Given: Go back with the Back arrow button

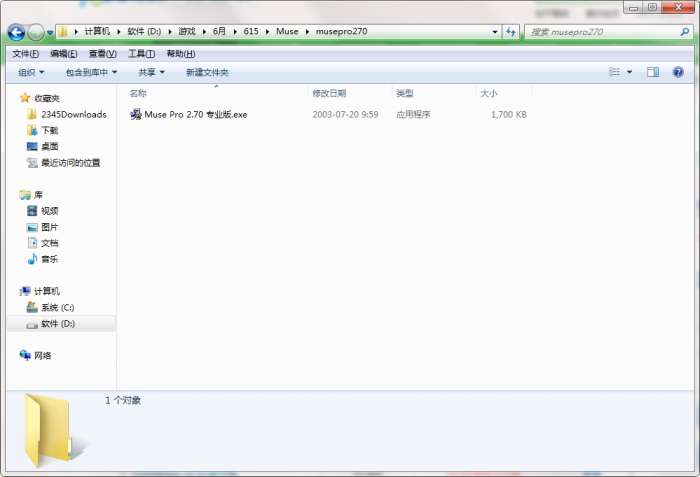Looking at the screenshot, I should click(x=17, y=32).
